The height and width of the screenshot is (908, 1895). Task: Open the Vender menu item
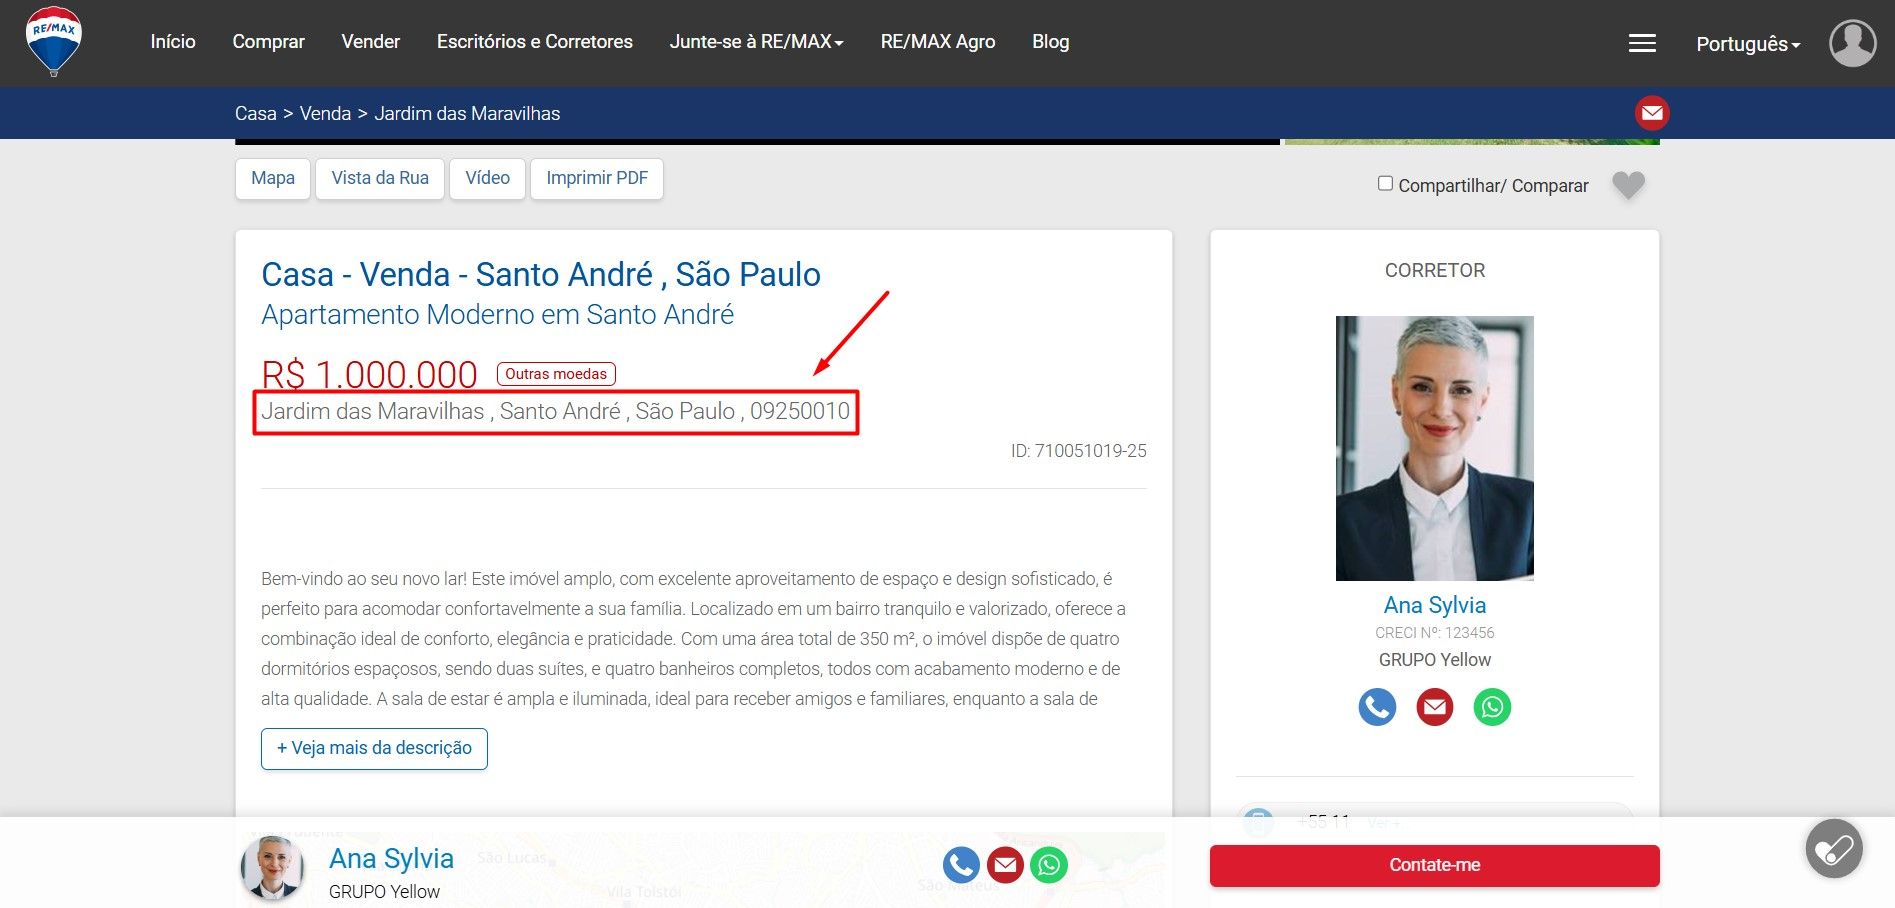coord(370,42)
